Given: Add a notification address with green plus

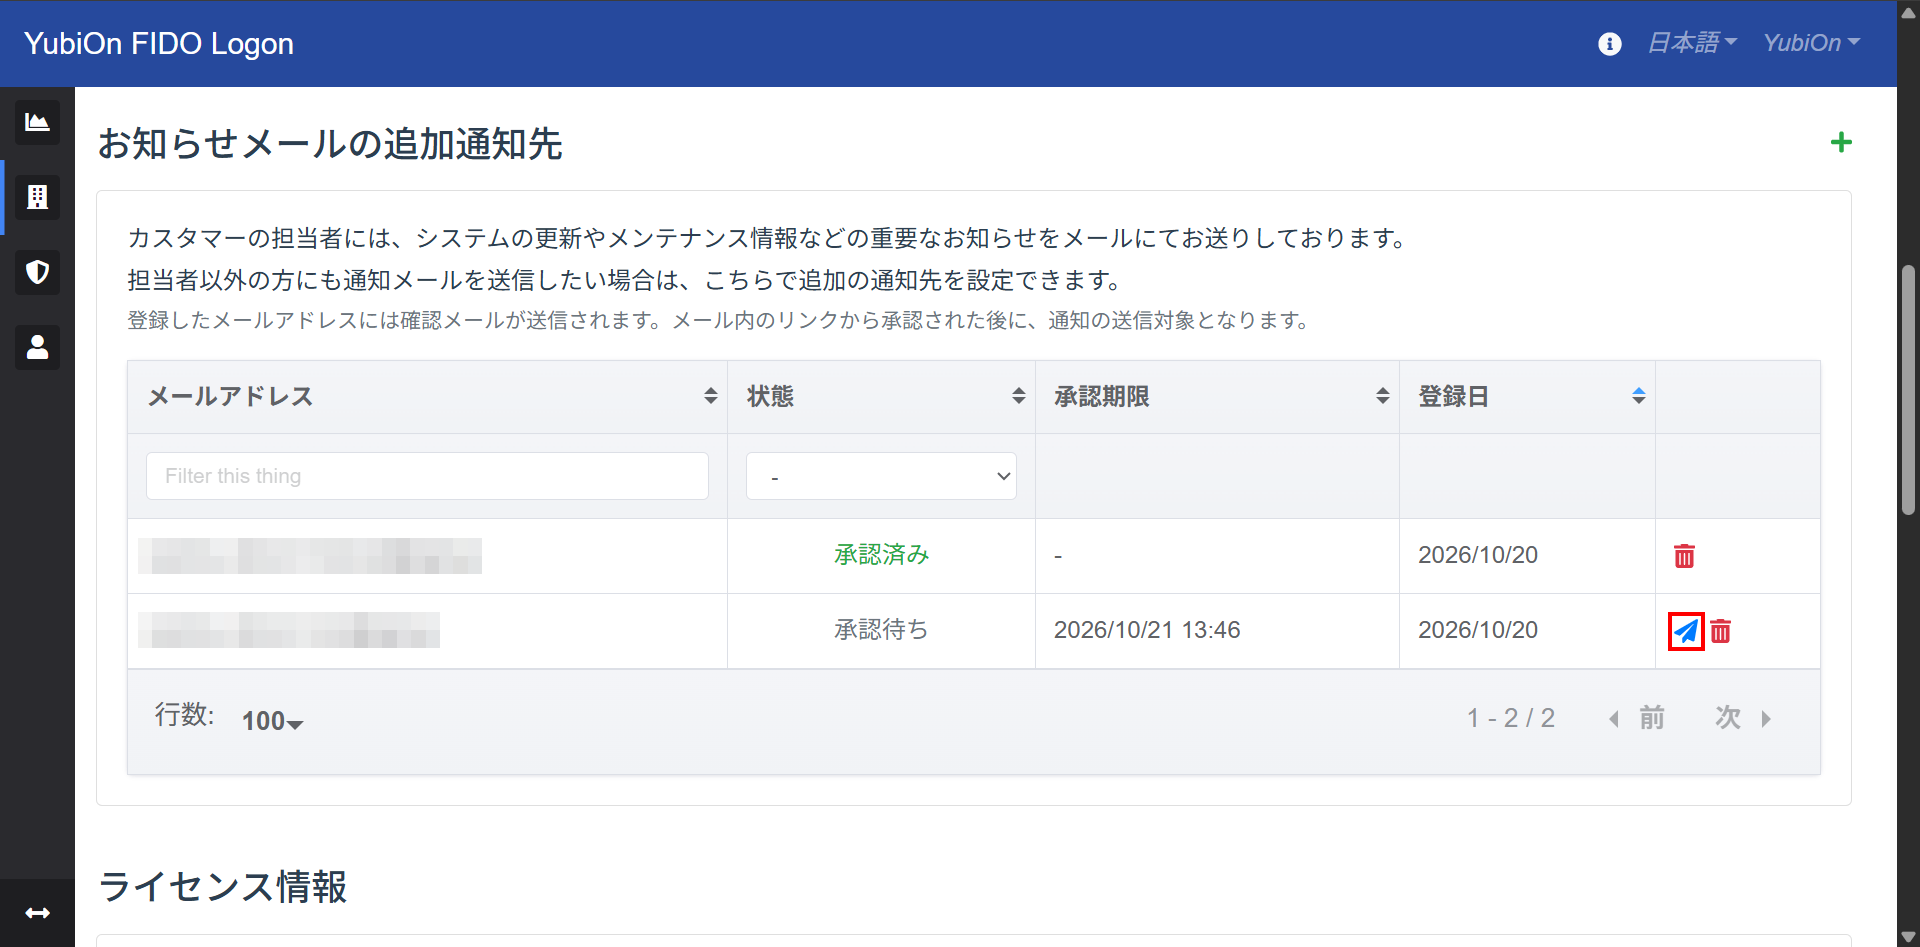Looking at the screenshot, I should tap(1841, 142).
